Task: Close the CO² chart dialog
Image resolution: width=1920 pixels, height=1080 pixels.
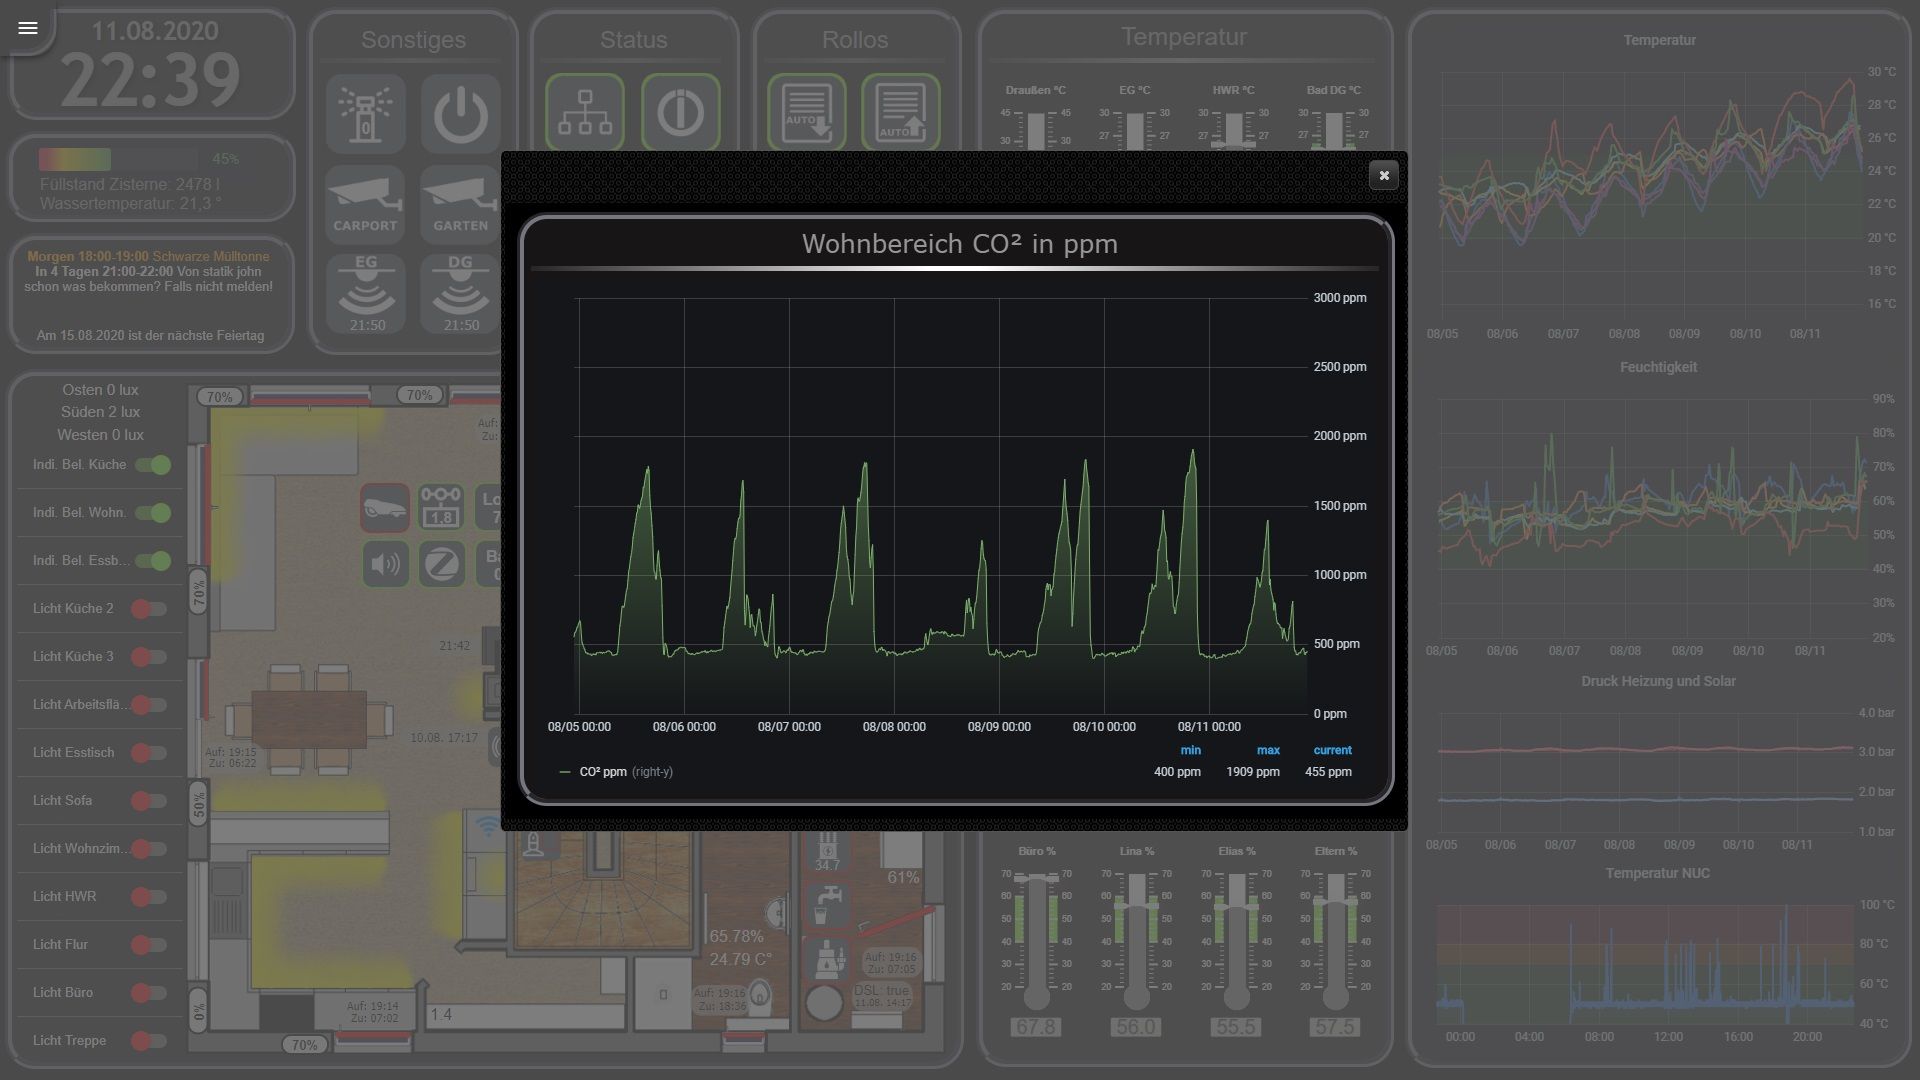Action: point(1383,175)
